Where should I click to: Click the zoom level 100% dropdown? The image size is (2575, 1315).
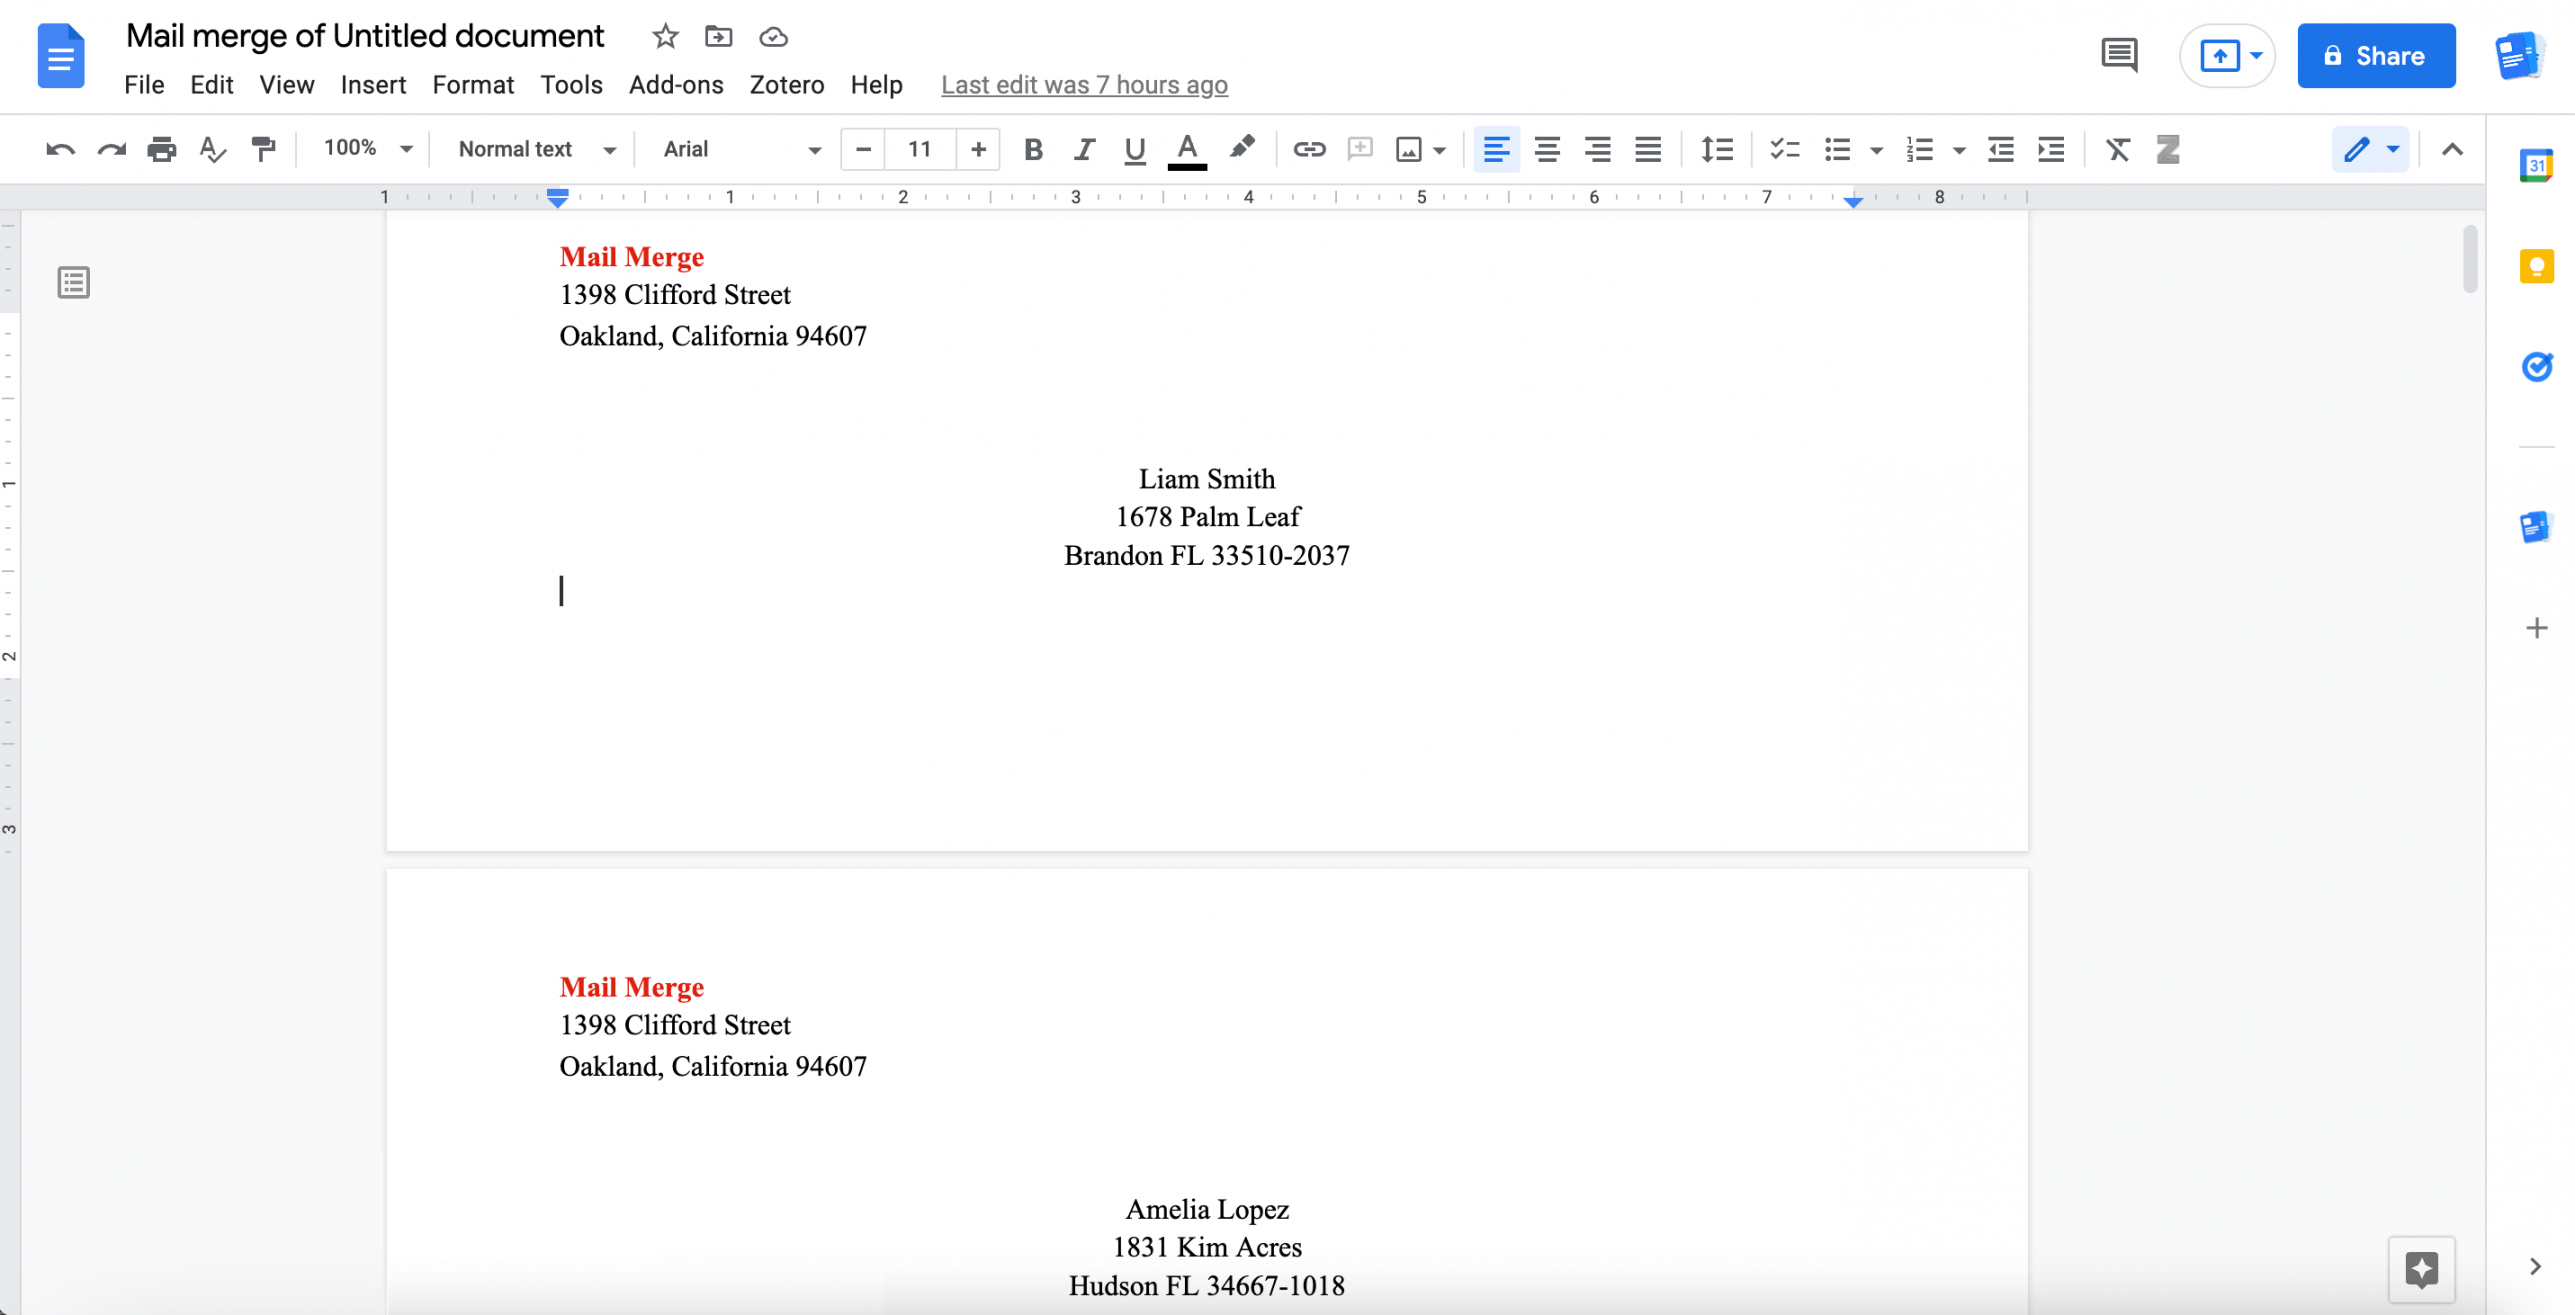point(364,148)
